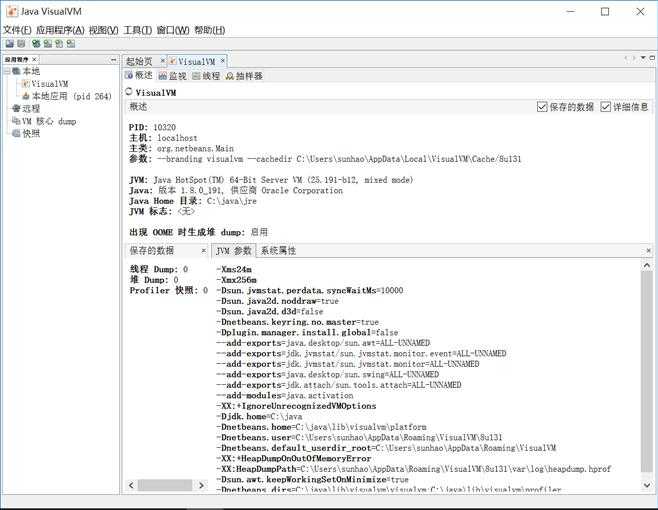Close the JVM 参数 details panel
This screenshot has height=510, width=658.
[648, 251]
